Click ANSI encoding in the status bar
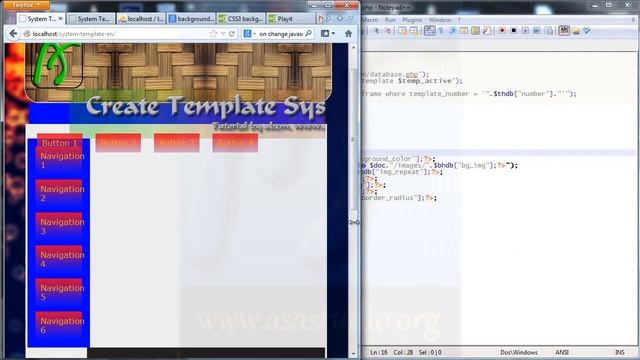 [562, 352]
